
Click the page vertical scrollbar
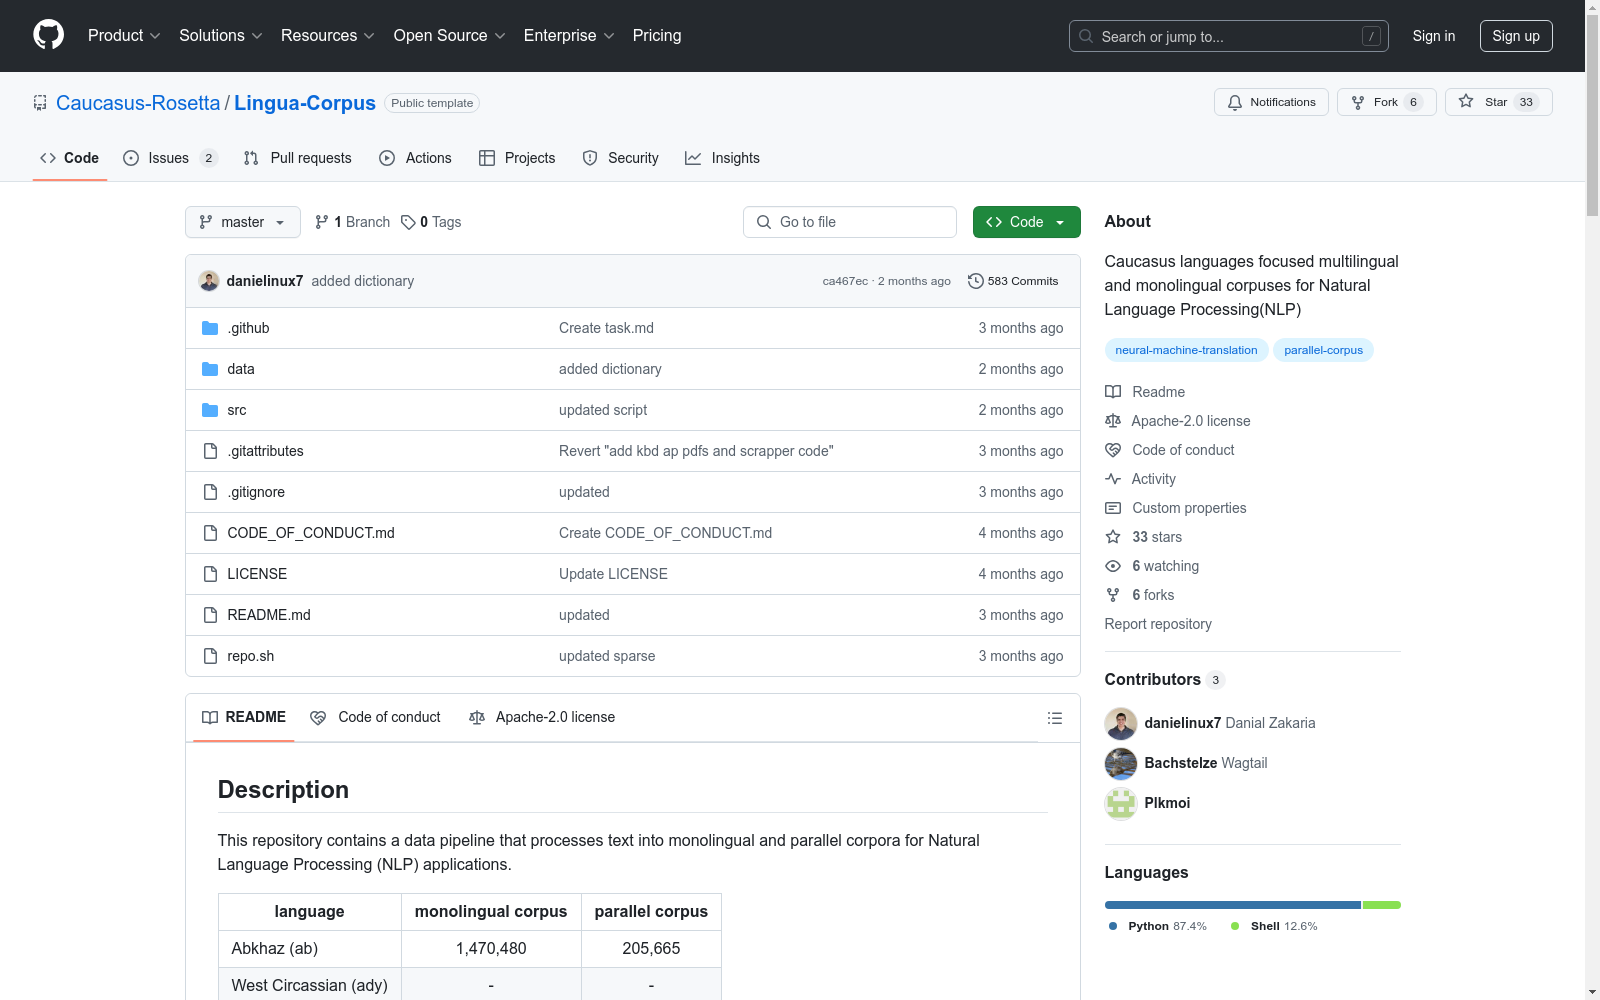tap(1592, 500)
